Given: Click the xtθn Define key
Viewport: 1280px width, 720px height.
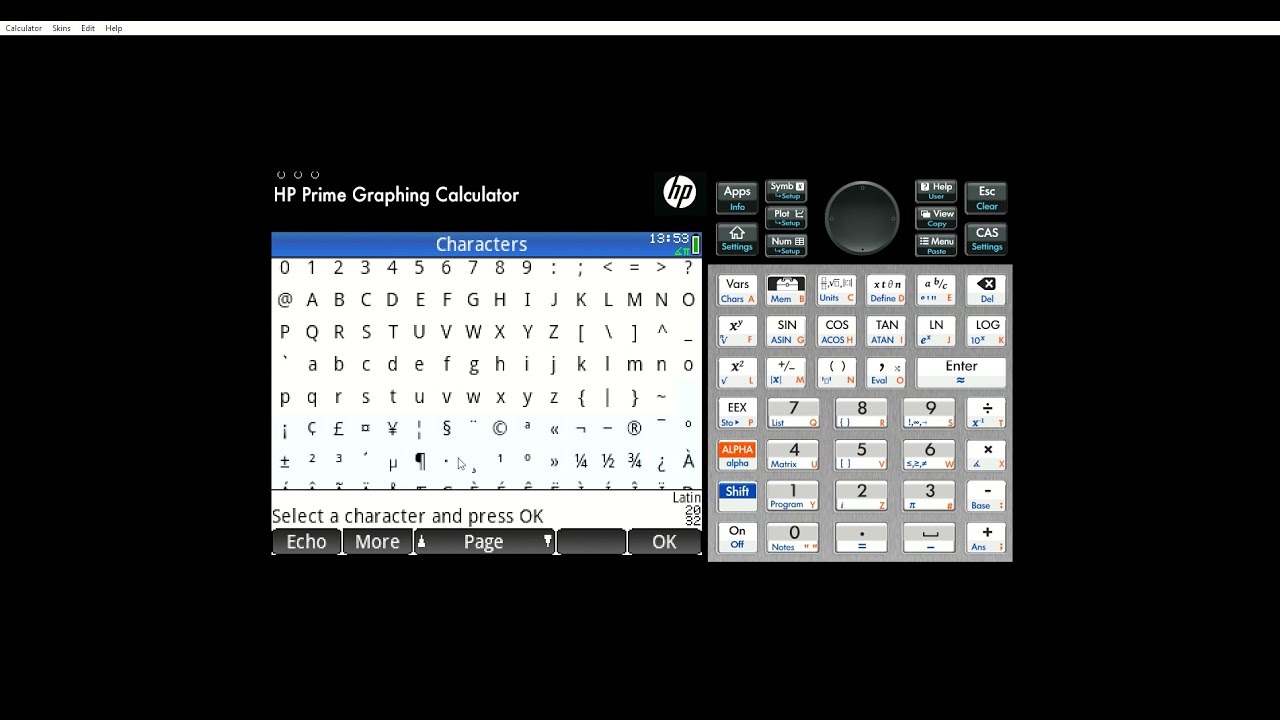Looking at the screenshot, I should tap(886, 290).
